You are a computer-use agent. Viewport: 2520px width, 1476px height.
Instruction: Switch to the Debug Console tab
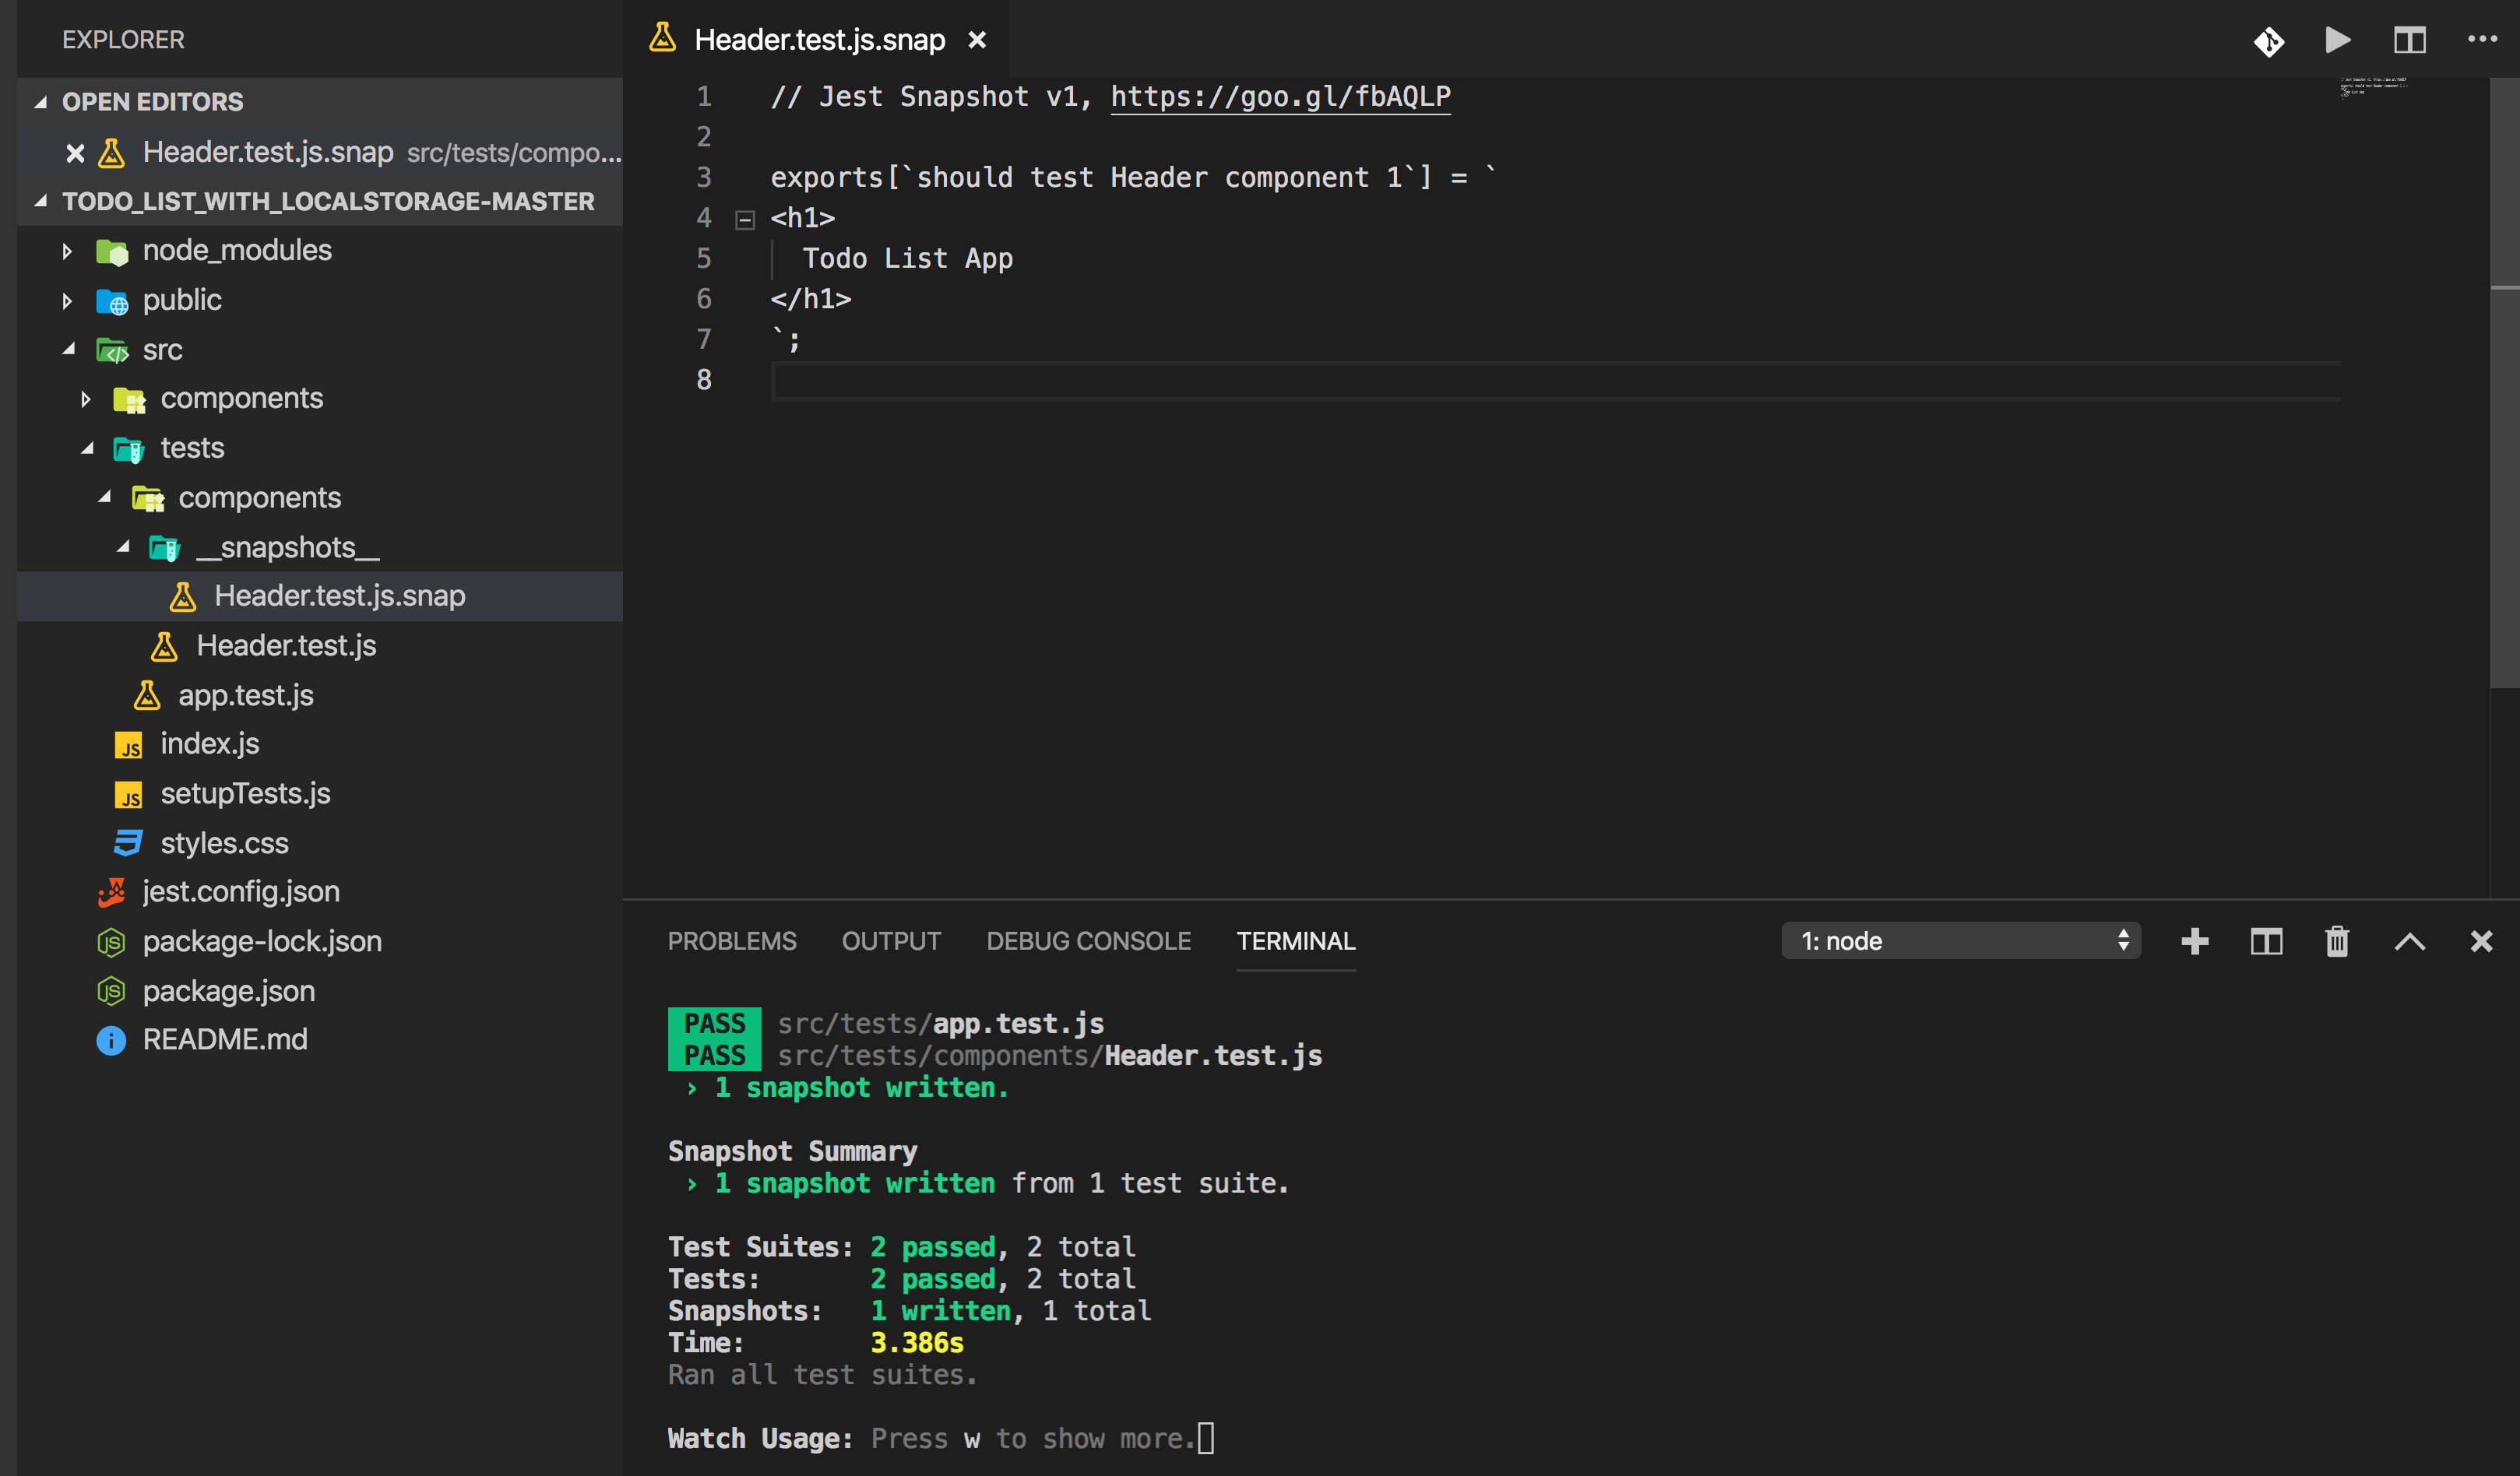click(1088, 941)
